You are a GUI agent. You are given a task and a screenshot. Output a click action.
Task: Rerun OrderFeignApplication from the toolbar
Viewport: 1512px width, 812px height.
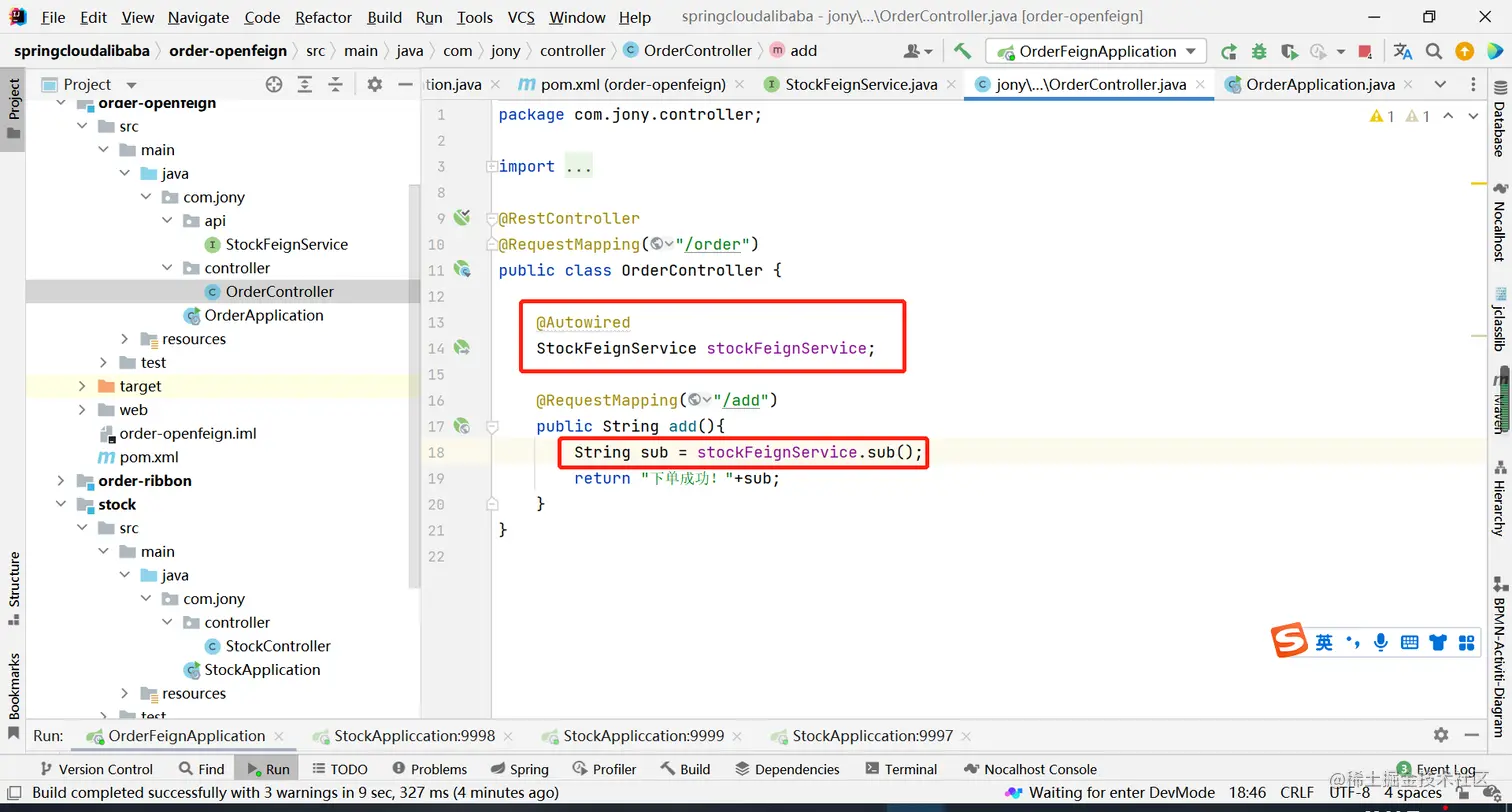click(x=1229, y=51)
